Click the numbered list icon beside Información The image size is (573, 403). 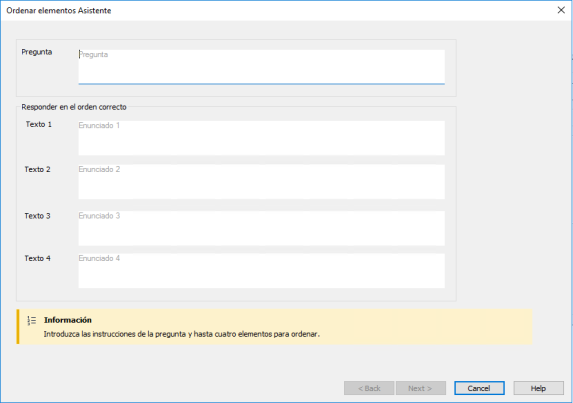tap(31, 320)
